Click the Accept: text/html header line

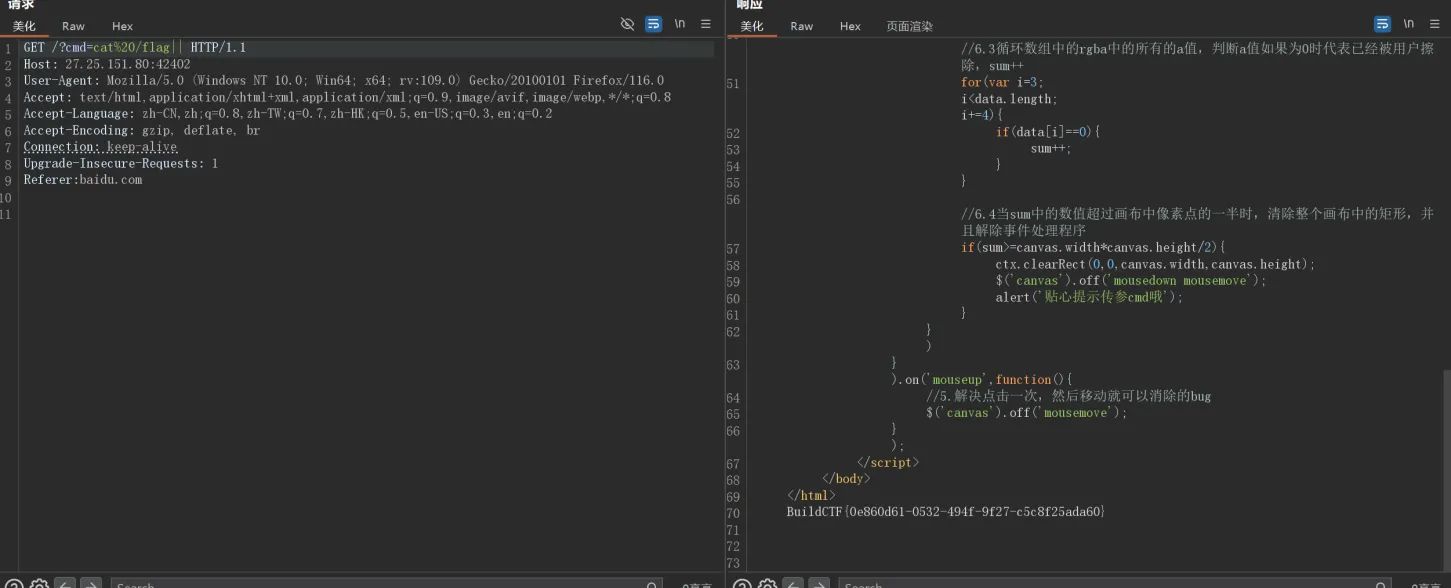tap(347, 97)
